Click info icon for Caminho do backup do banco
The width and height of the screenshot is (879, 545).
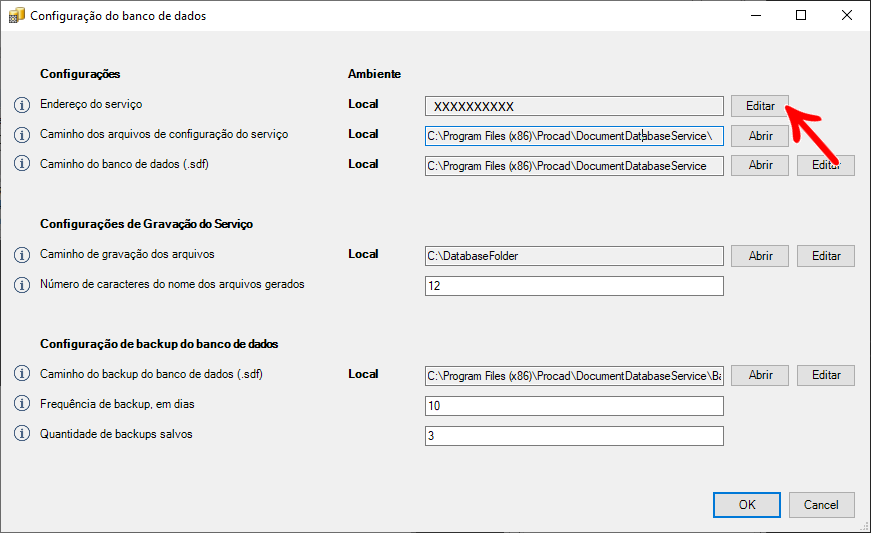coord(22,373)
